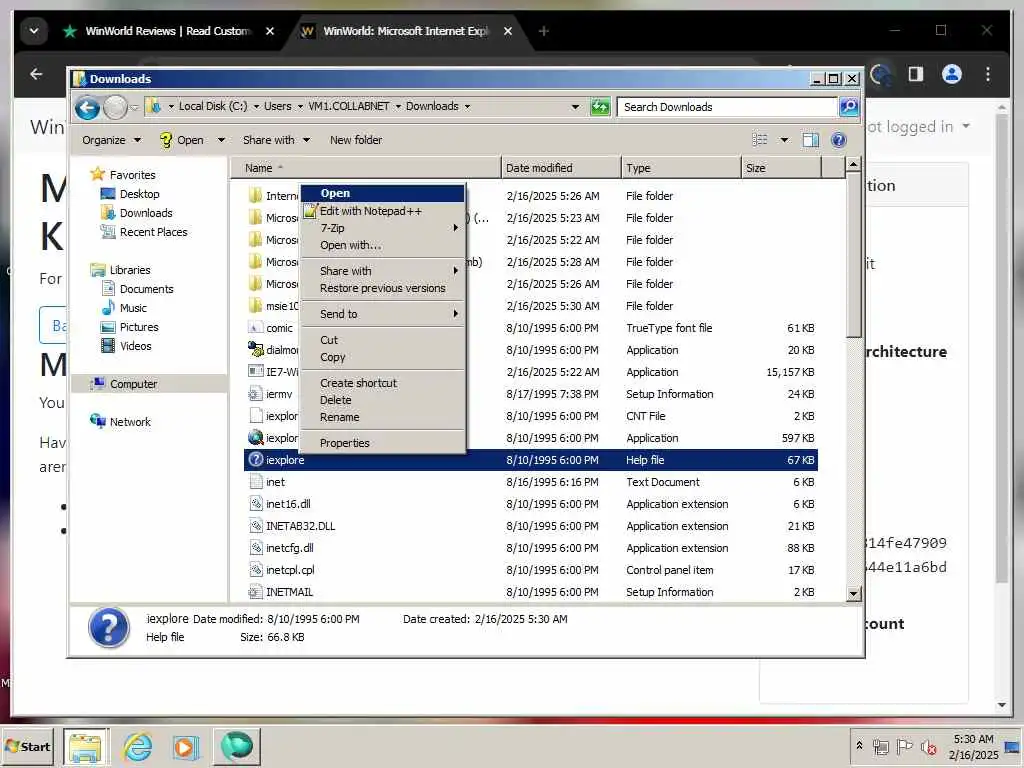1024x768 pixels.
Task: Click the Windows Explorer taskbar button
Action: (86, 746)
